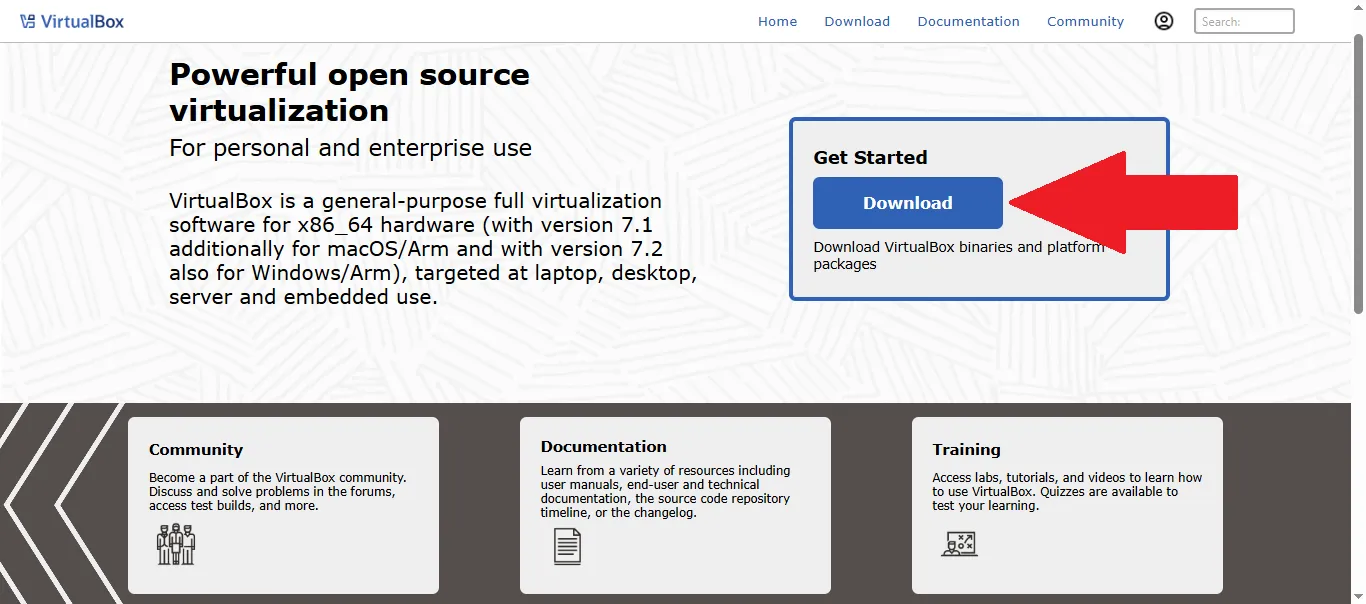Viewport: 1366px width, 604px height.
Task: Open the Home navigation item
Action: click(777, 21)
